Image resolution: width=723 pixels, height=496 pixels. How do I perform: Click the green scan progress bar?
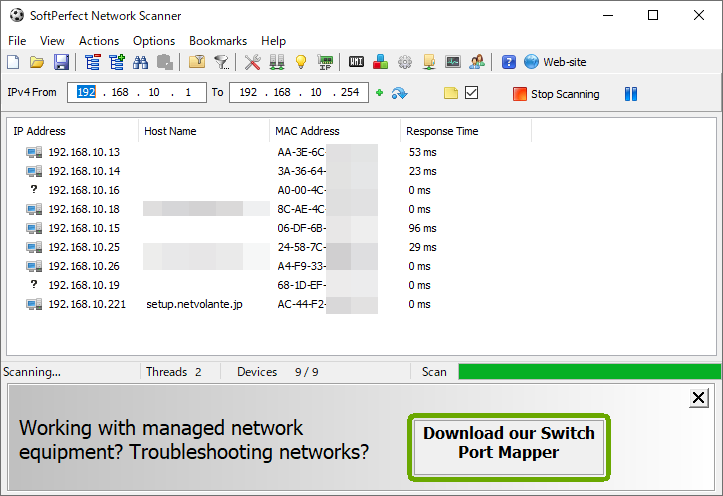pyautogui.click(x=589, y=372)
